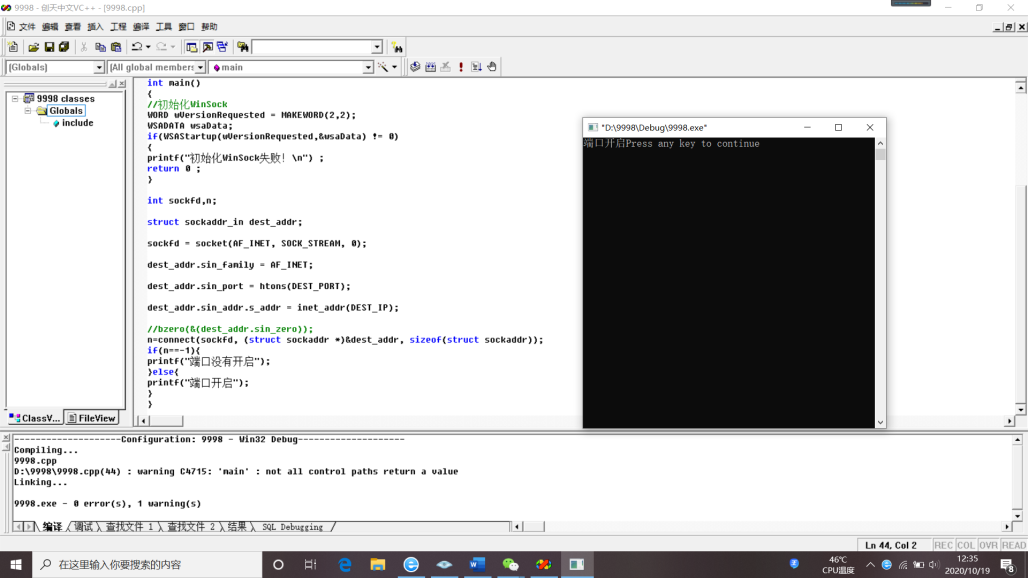Open the 编译 menu in menu bar

click(x=141, y=27)
